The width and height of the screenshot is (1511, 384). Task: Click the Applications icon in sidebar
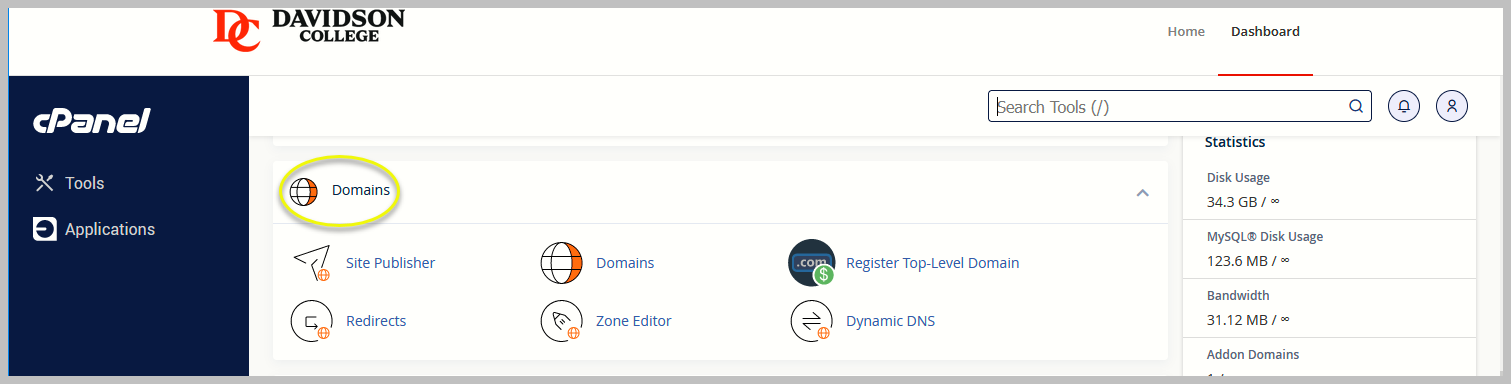44,229
